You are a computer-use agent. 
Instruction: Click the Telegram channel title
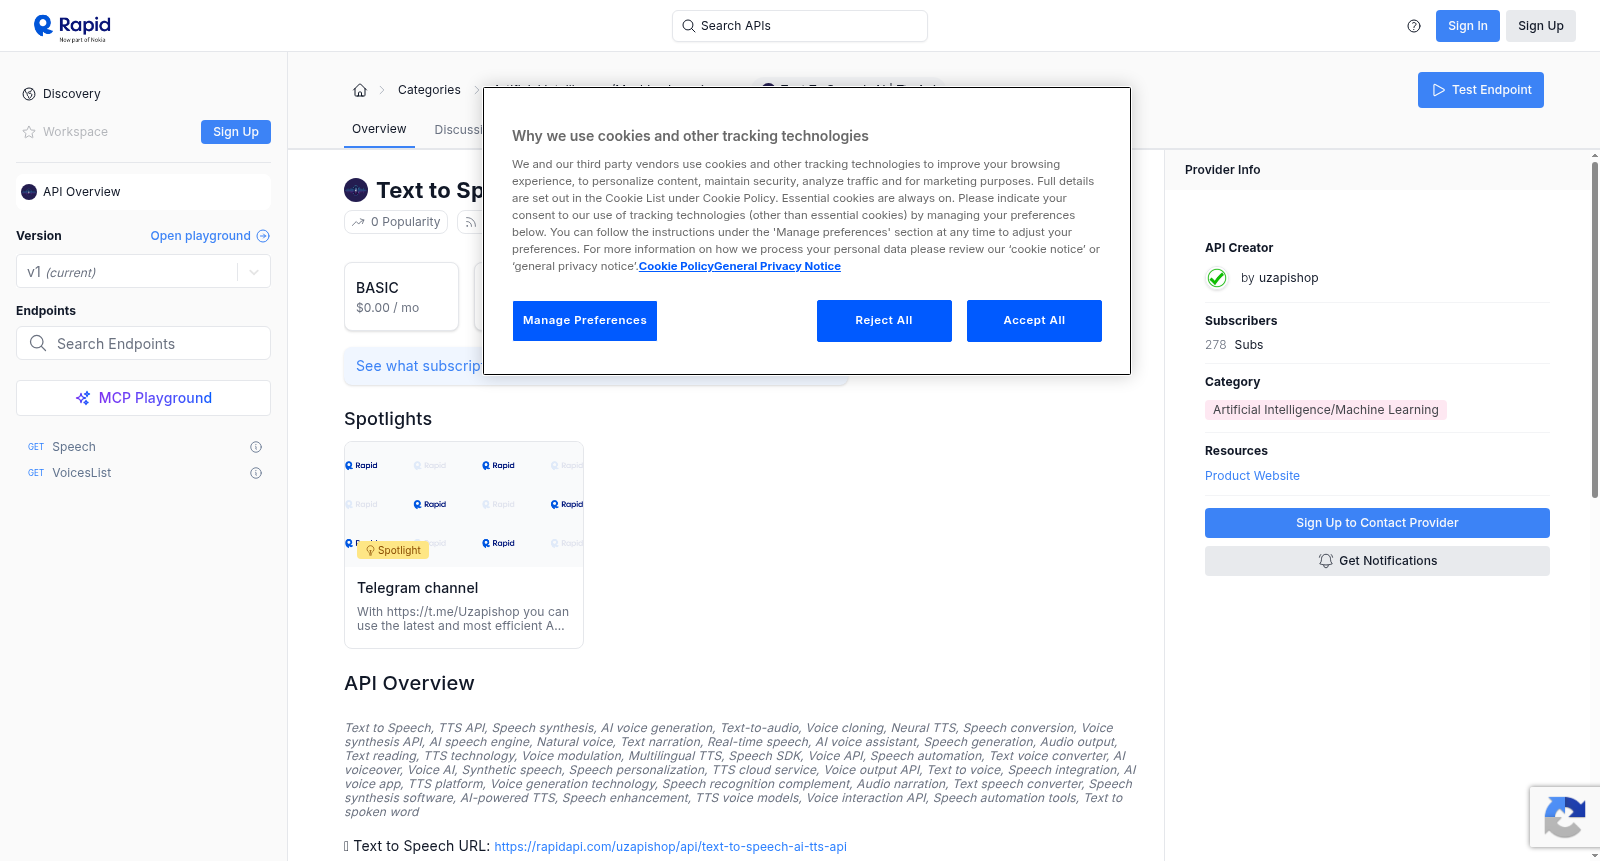[x=418, y=588]
